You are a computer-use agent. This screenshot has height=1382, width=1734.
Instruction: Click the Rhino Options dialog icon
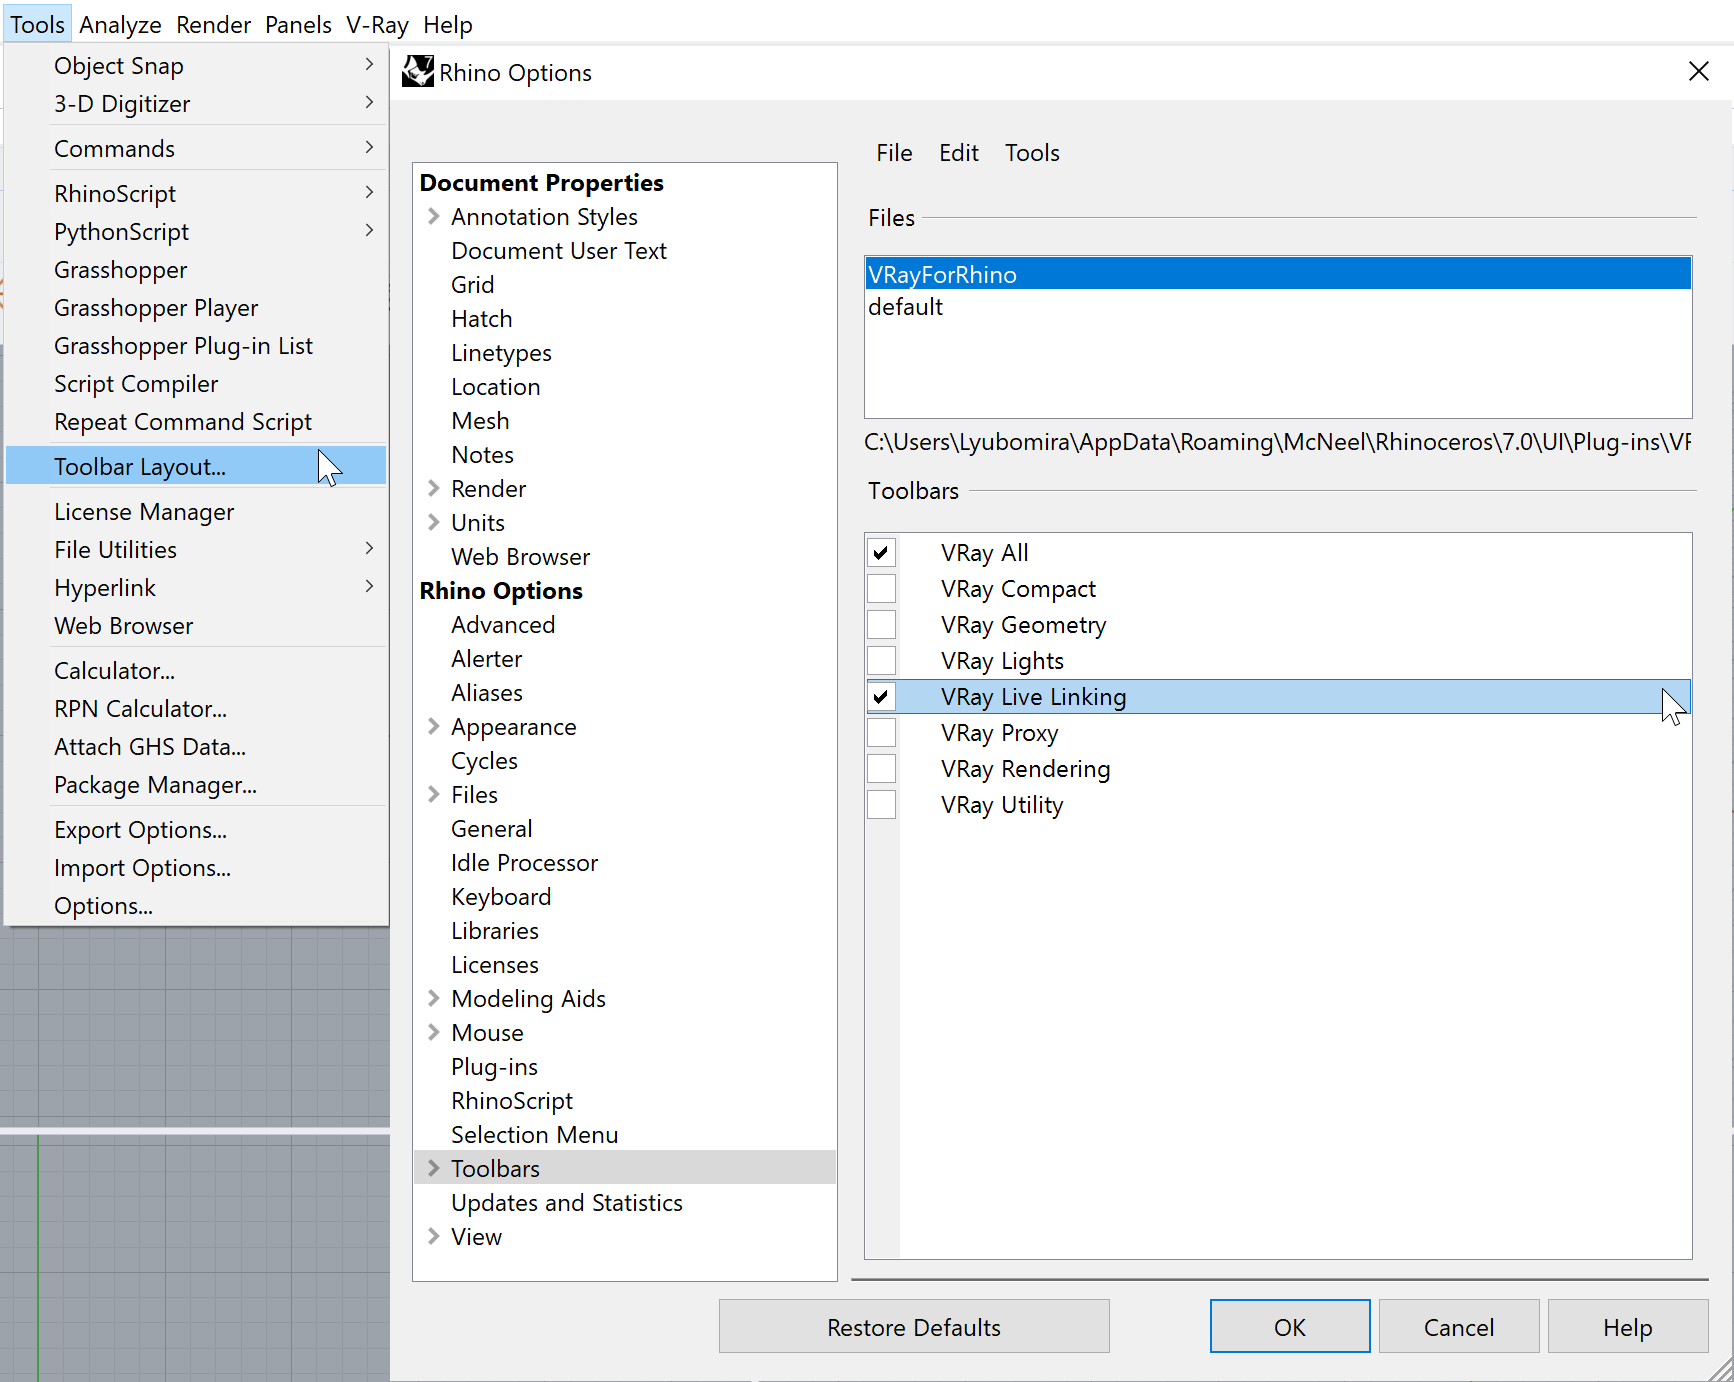click(418, 72)
